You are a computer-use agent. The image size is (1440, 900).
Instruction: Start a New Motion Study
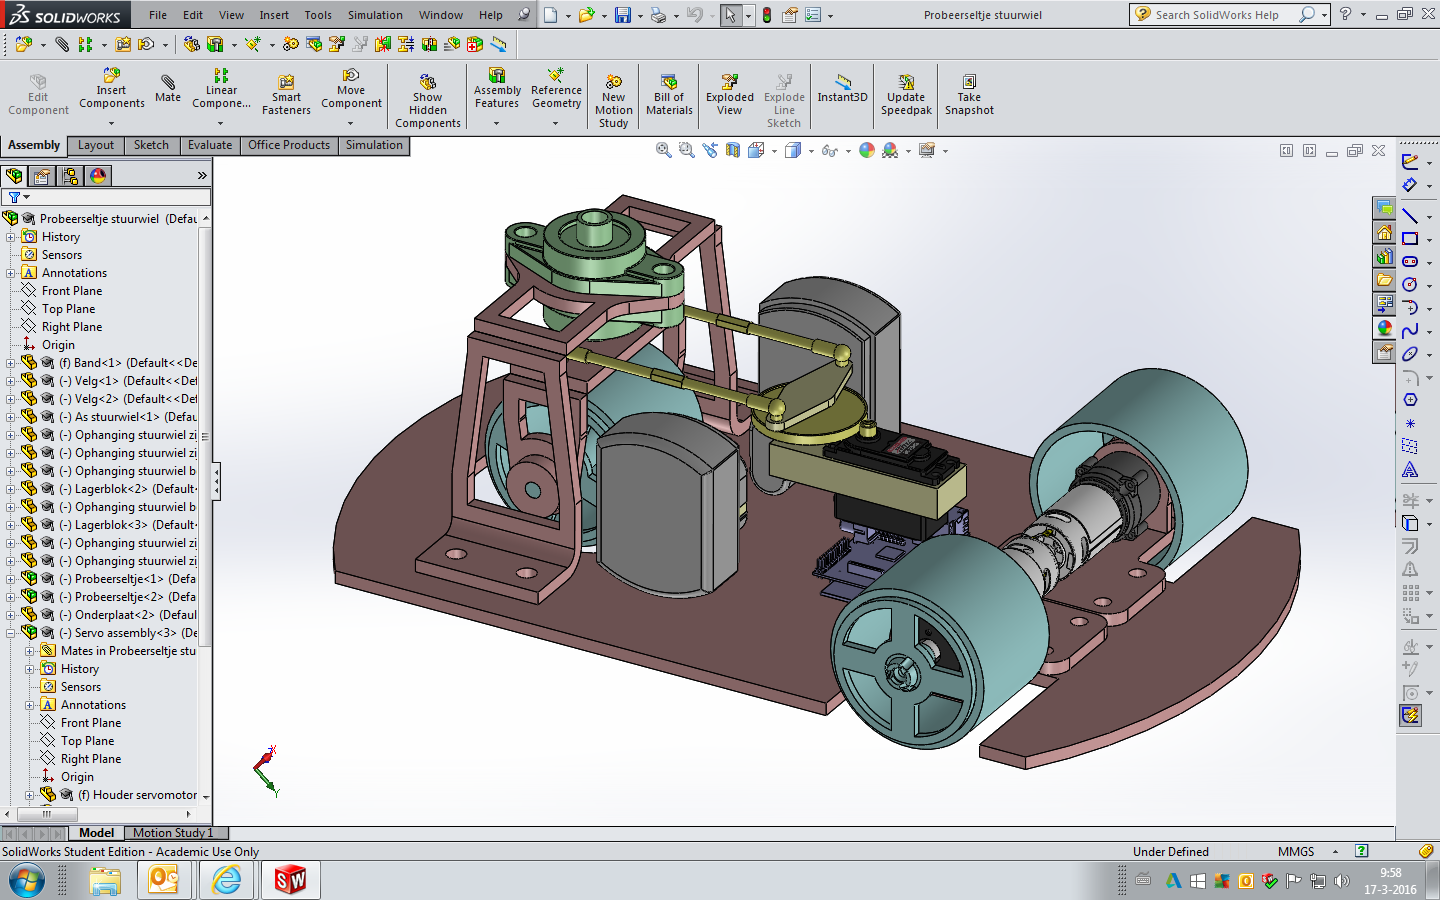click(614, 101)
